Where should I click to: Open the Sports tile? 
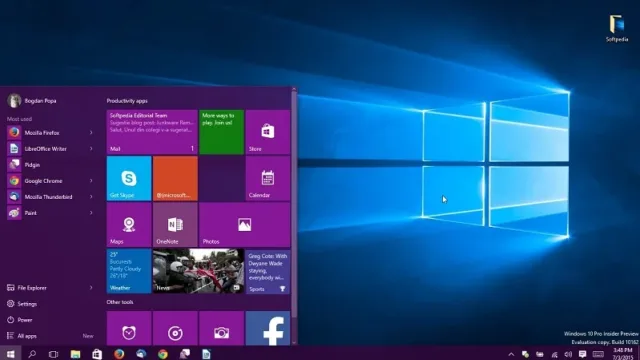(x=268, y=271)
